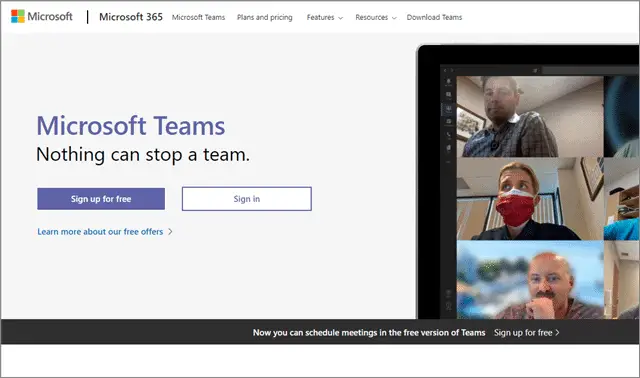Viewport: 640px width, 378px height.
Task: Click the Microsoft Teams headline
Action: 131,125
